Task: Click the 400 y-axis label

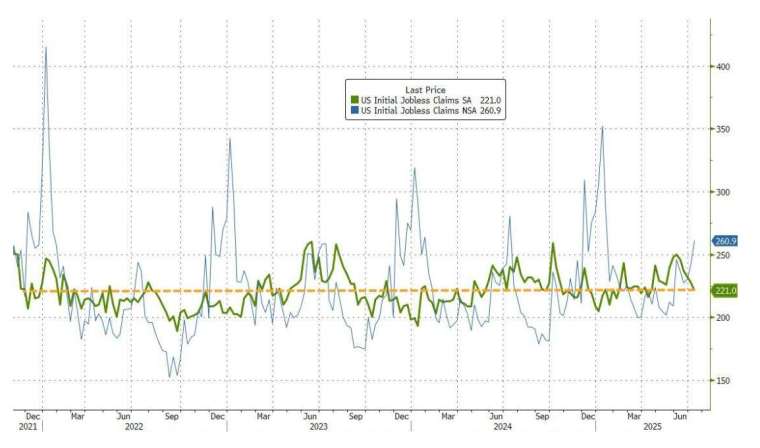Action: click(x=723, y=67)
